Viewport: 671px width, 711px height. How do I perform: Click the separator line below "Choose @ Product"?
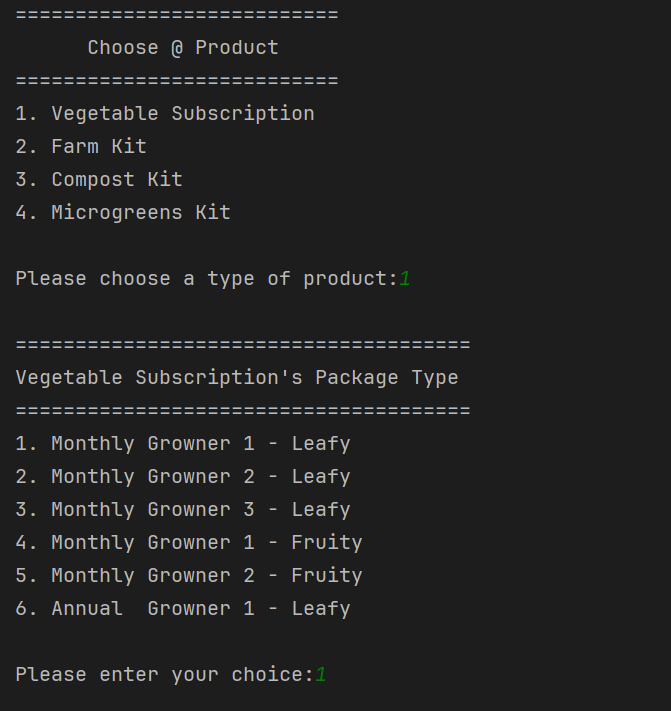(177, 81)
